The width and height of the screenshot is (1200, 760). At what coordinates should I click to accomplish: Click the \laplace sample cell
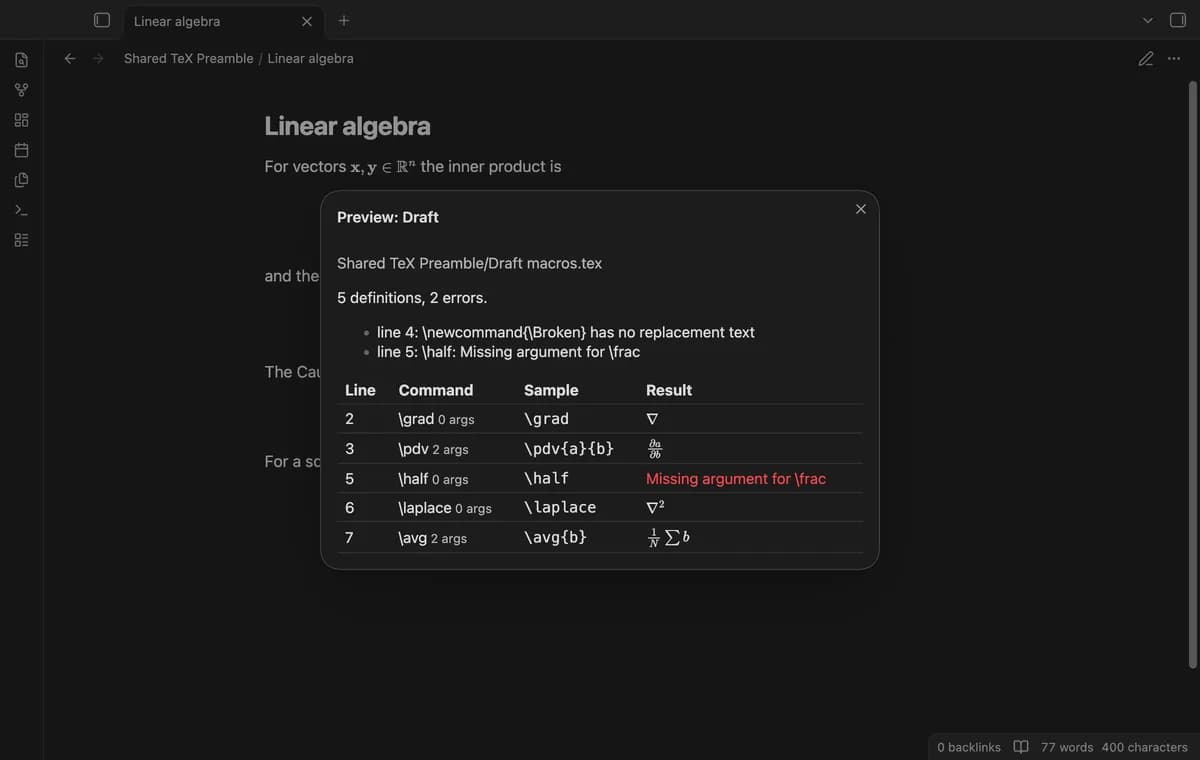[560, 508]
